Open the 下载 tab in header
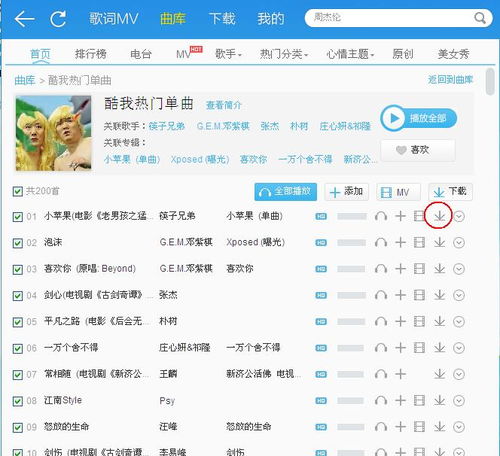 (222, 18)
